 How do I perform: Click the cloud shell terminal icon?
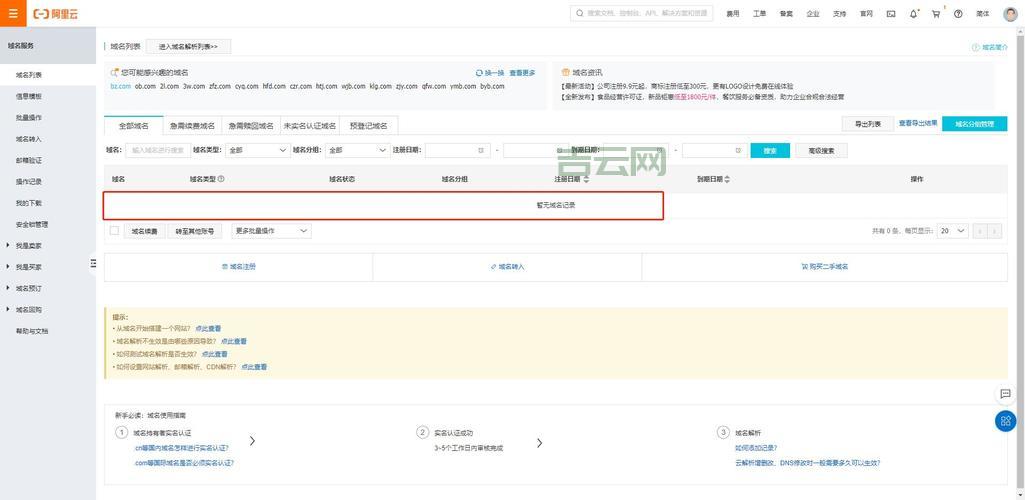click(891, 14)
